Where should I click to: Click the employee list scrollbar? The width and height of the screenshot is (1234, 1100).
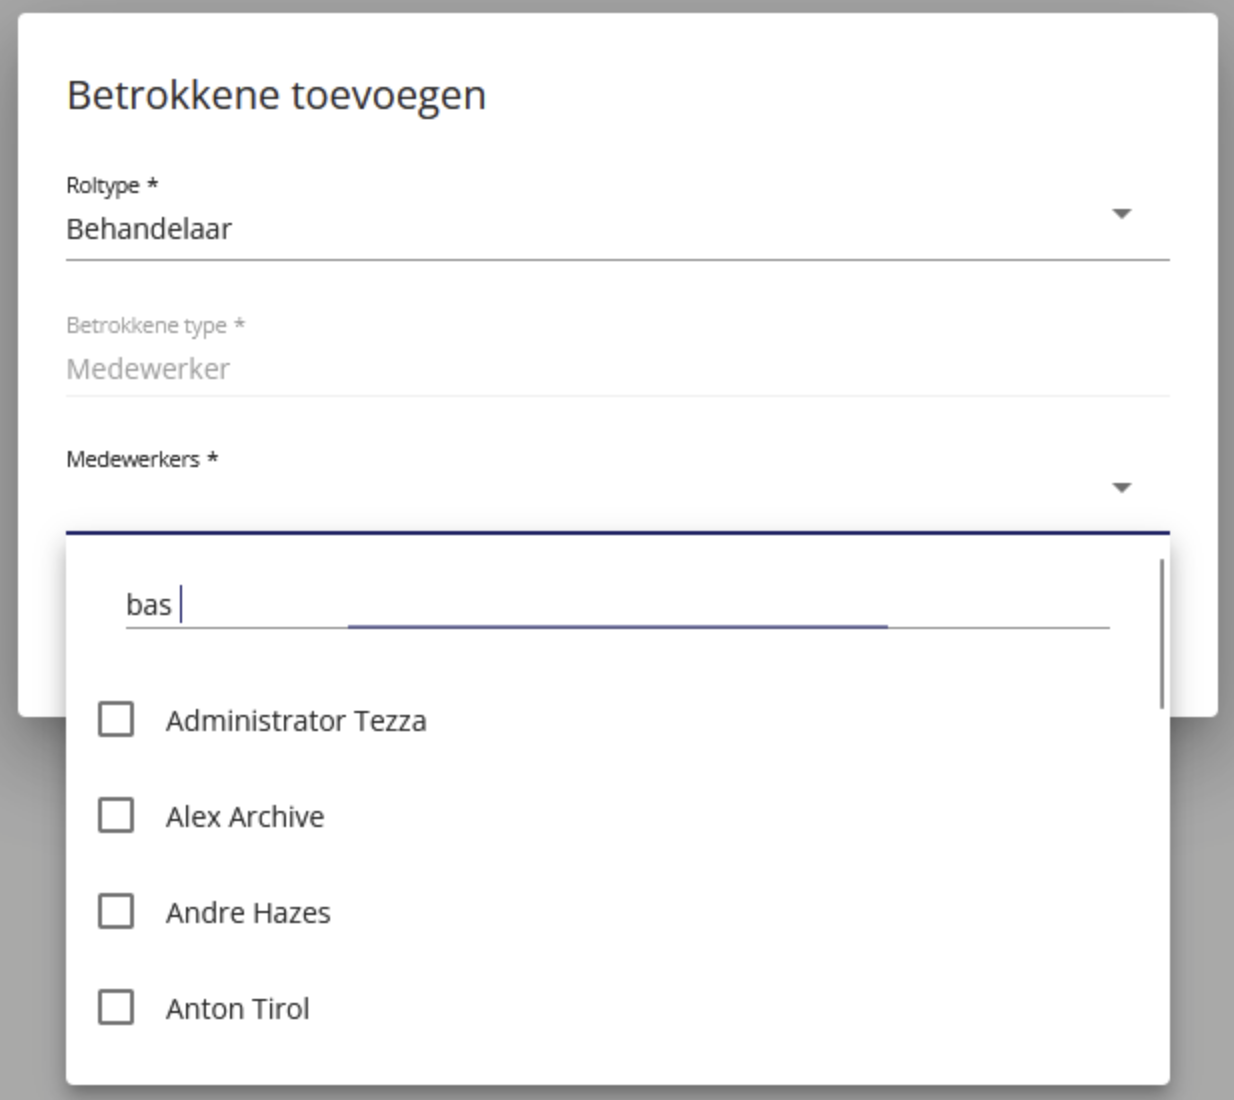[x=1161, y=634]
